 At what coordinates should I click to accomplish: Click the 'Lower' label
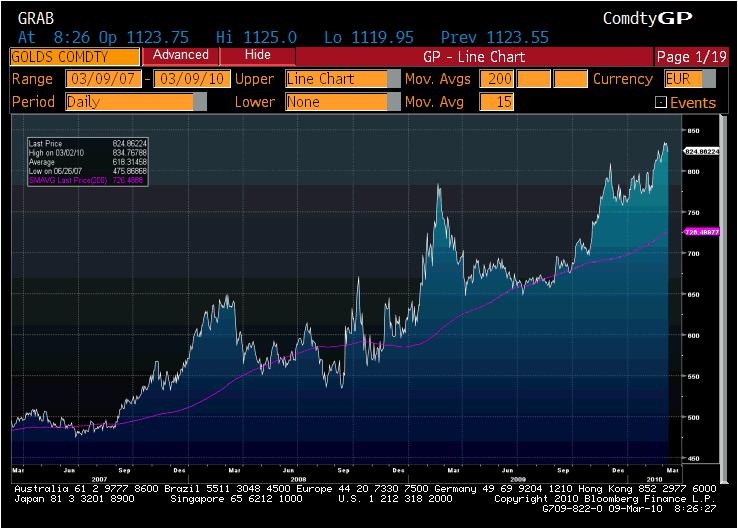(x=255, y=102)
